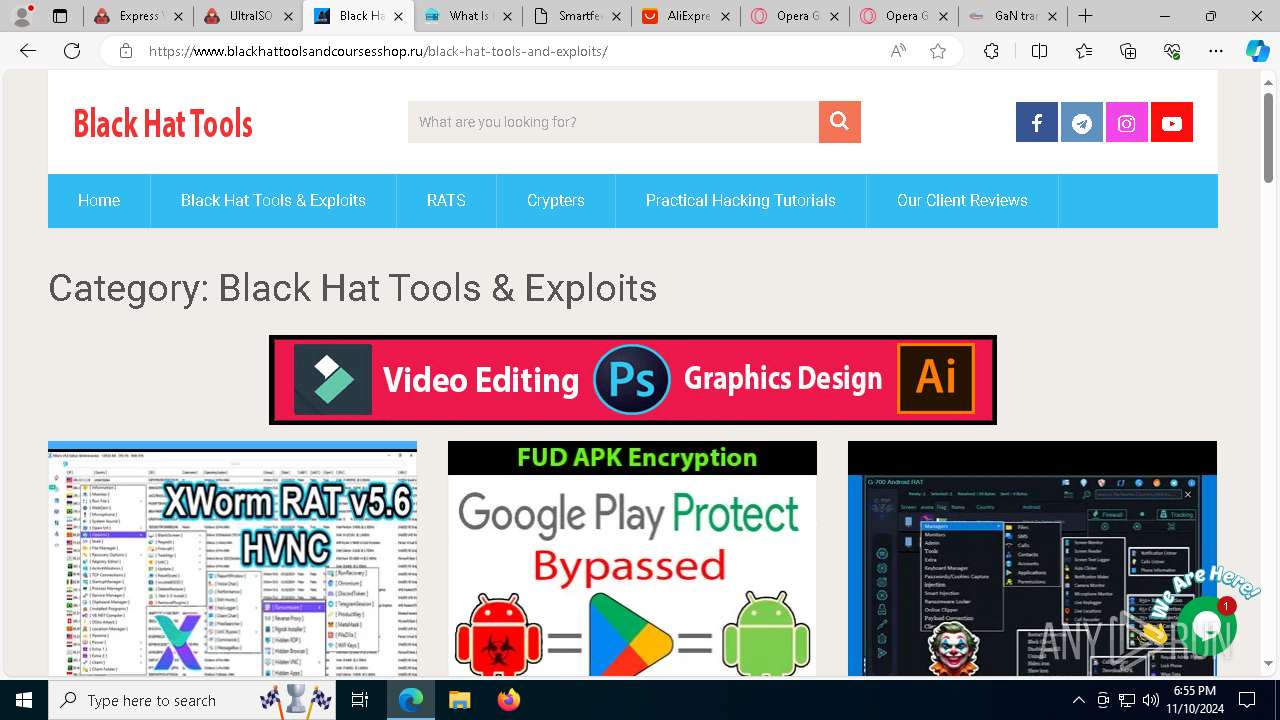Open Practical Hacking Tutorials nav item

pyautogui.click(x=741, y=200)
